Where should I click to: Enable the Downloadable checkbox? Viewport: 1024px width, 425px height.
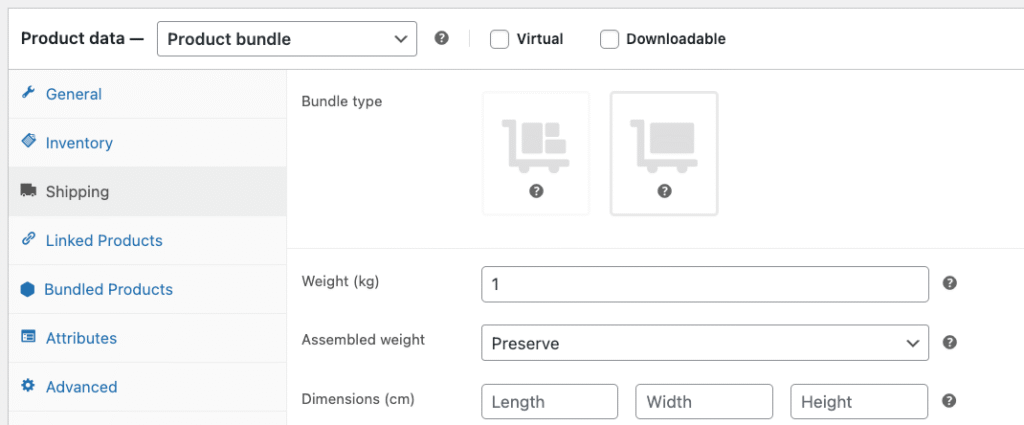click(609, 39)
